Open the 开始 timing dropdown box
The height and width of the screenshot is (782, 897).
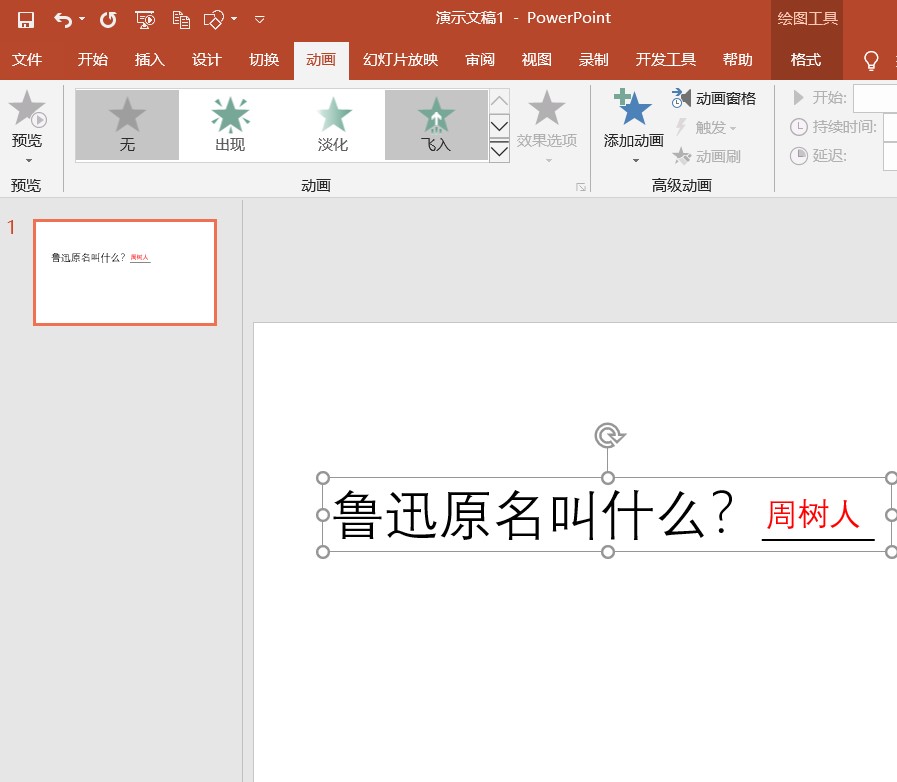pyautogui.click(x=876, y=100)
